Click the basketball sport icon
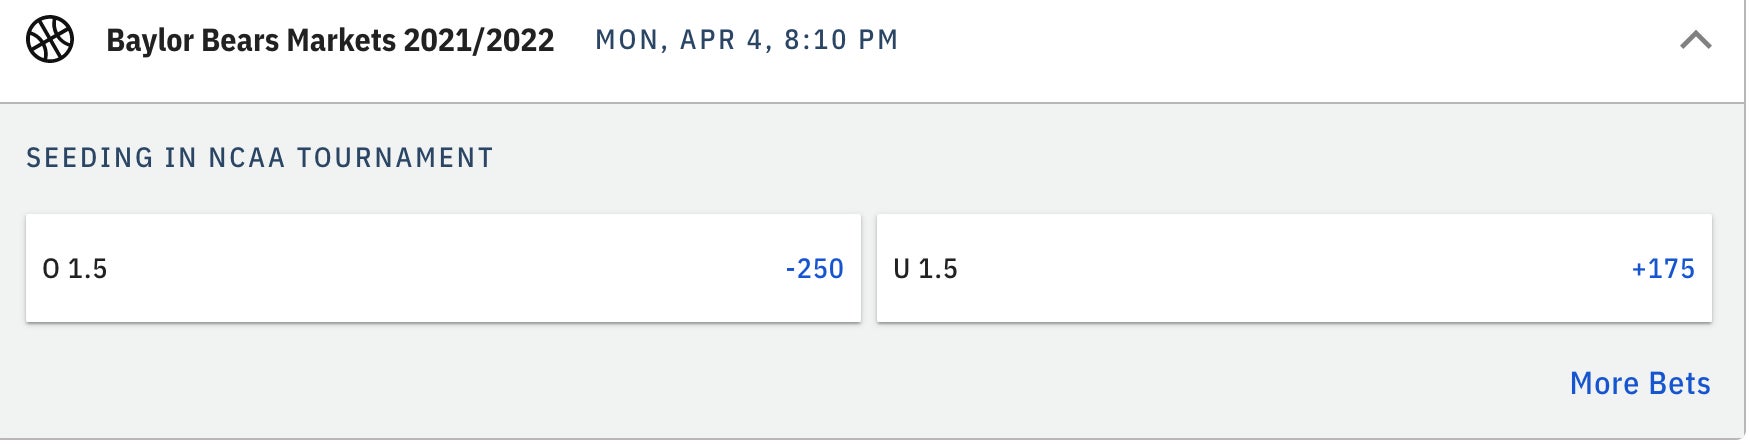Viewport: 1750px width, 444px height. click(x=50, y=41)
